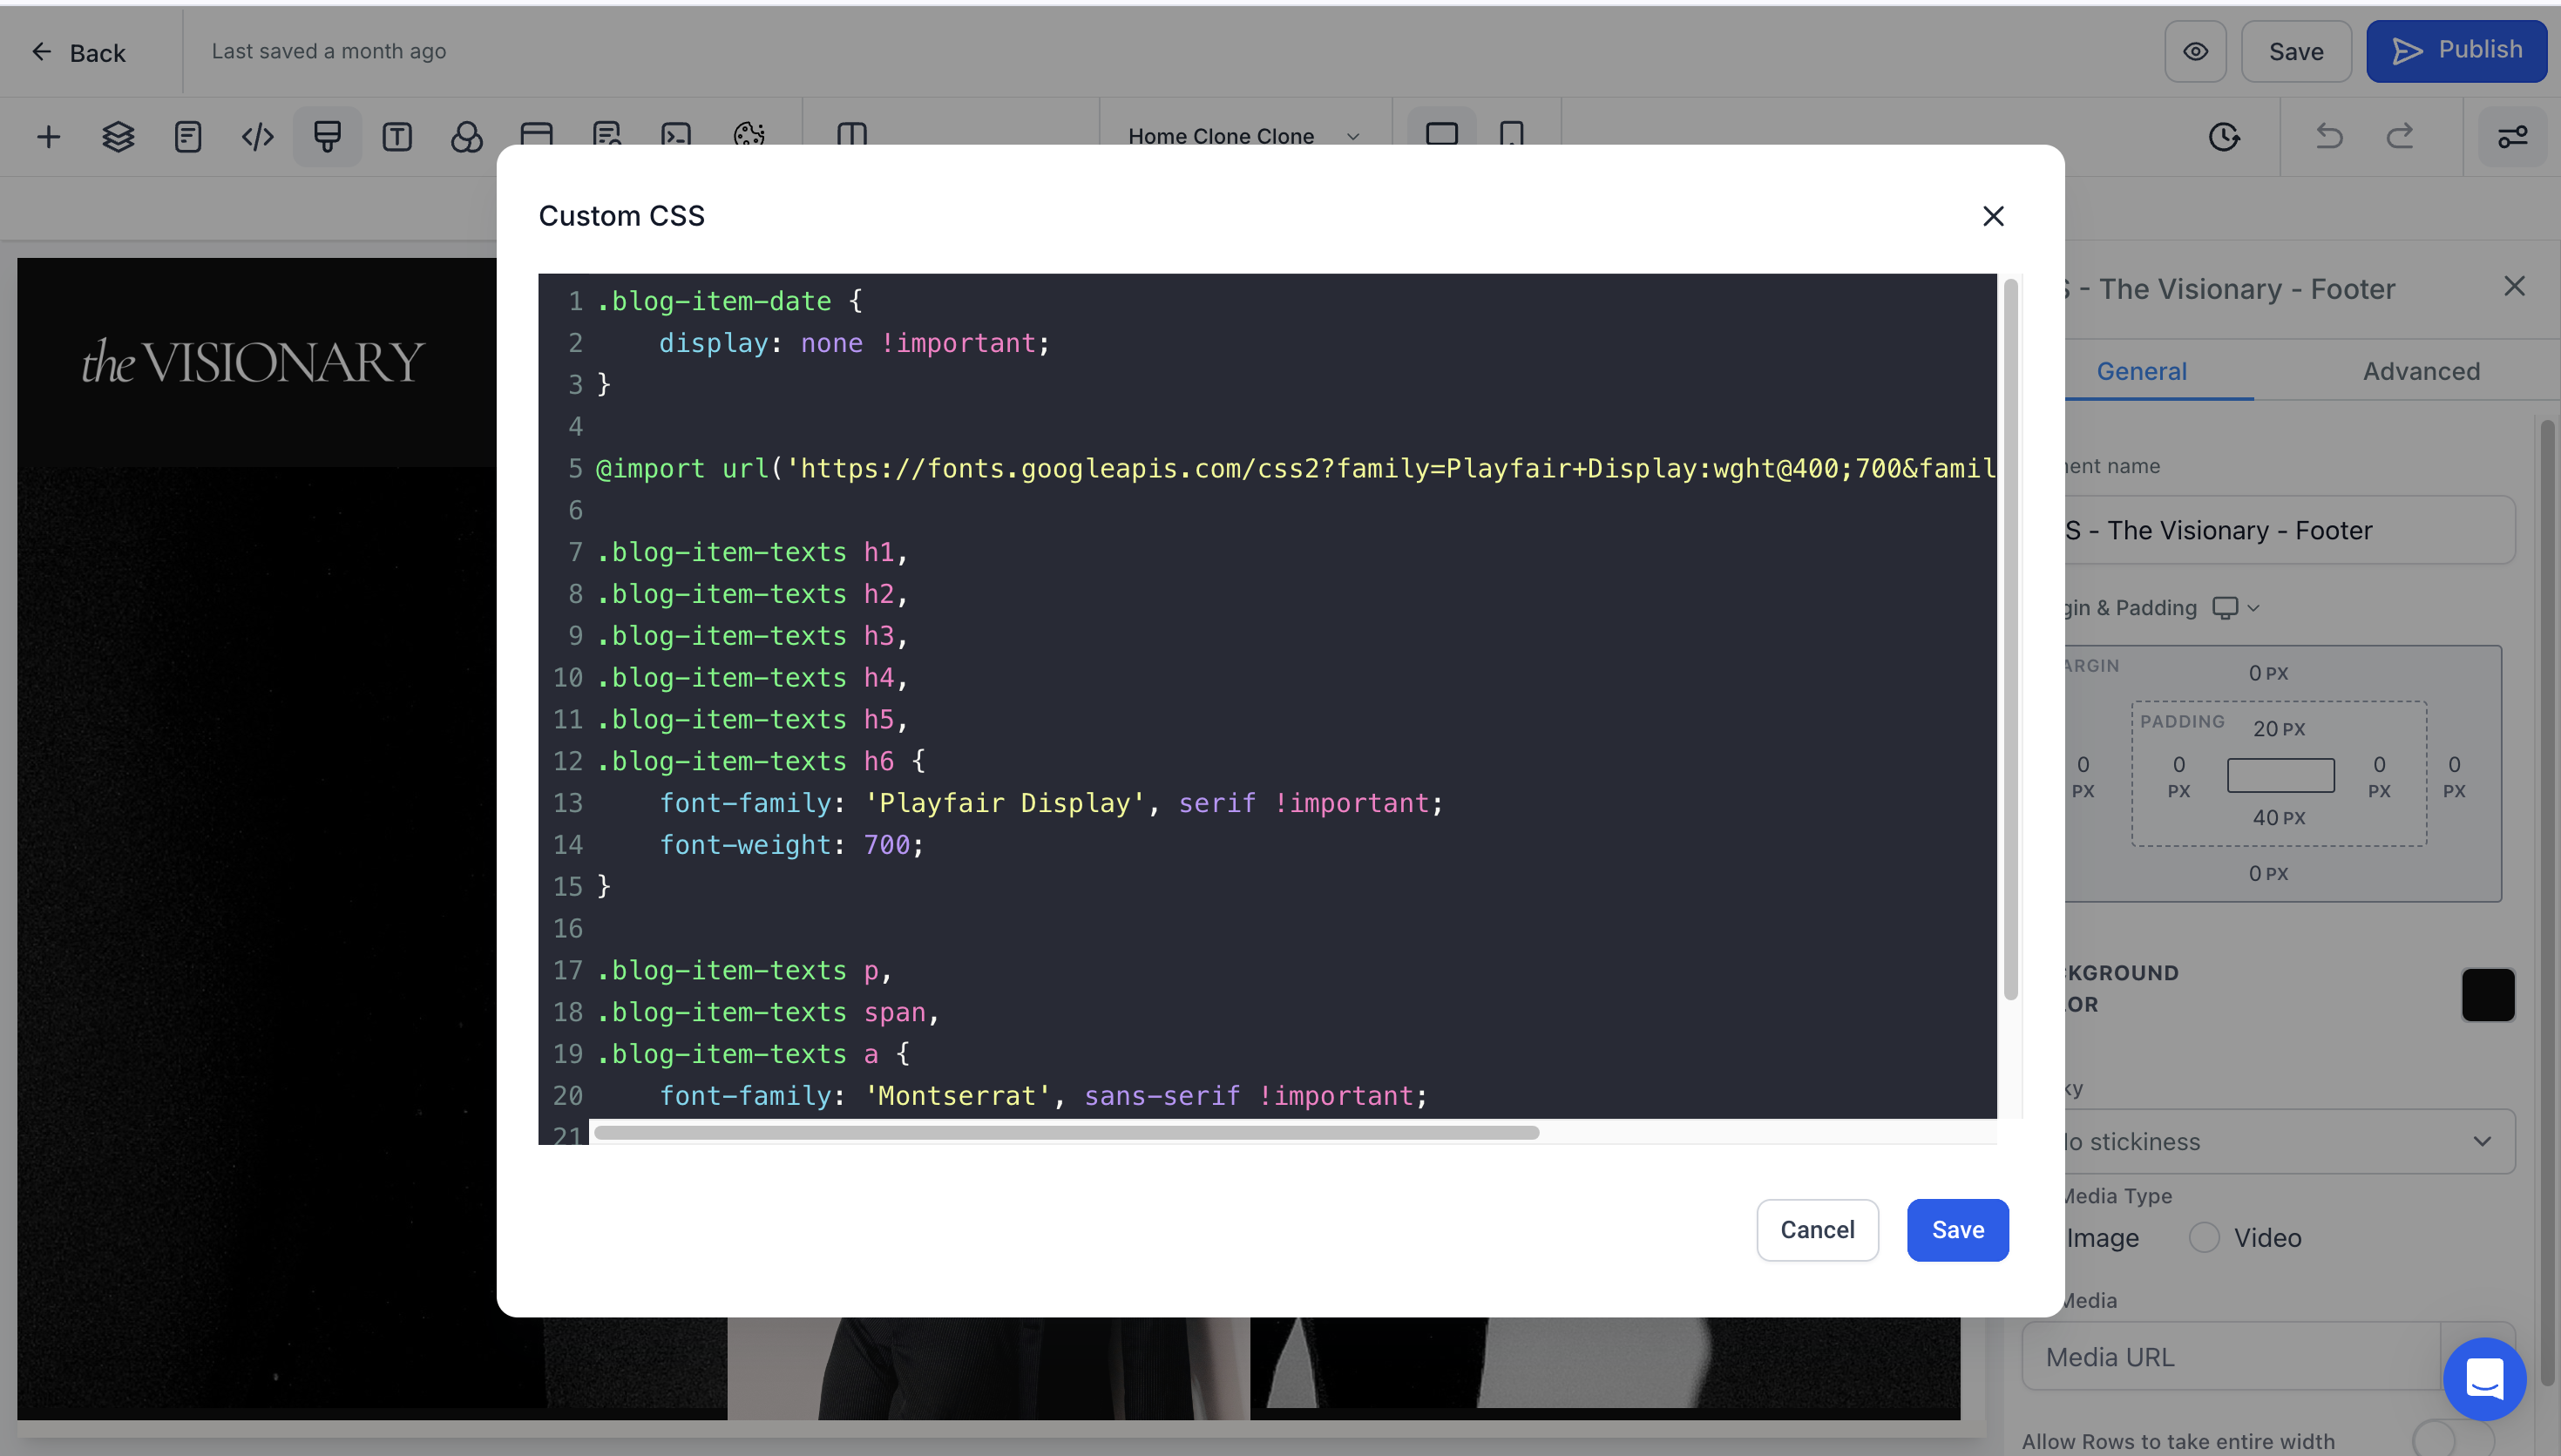Viewport: 2561px width, 1456px height.
Task: Open the layers panel icon
Action: click(118, 137)
